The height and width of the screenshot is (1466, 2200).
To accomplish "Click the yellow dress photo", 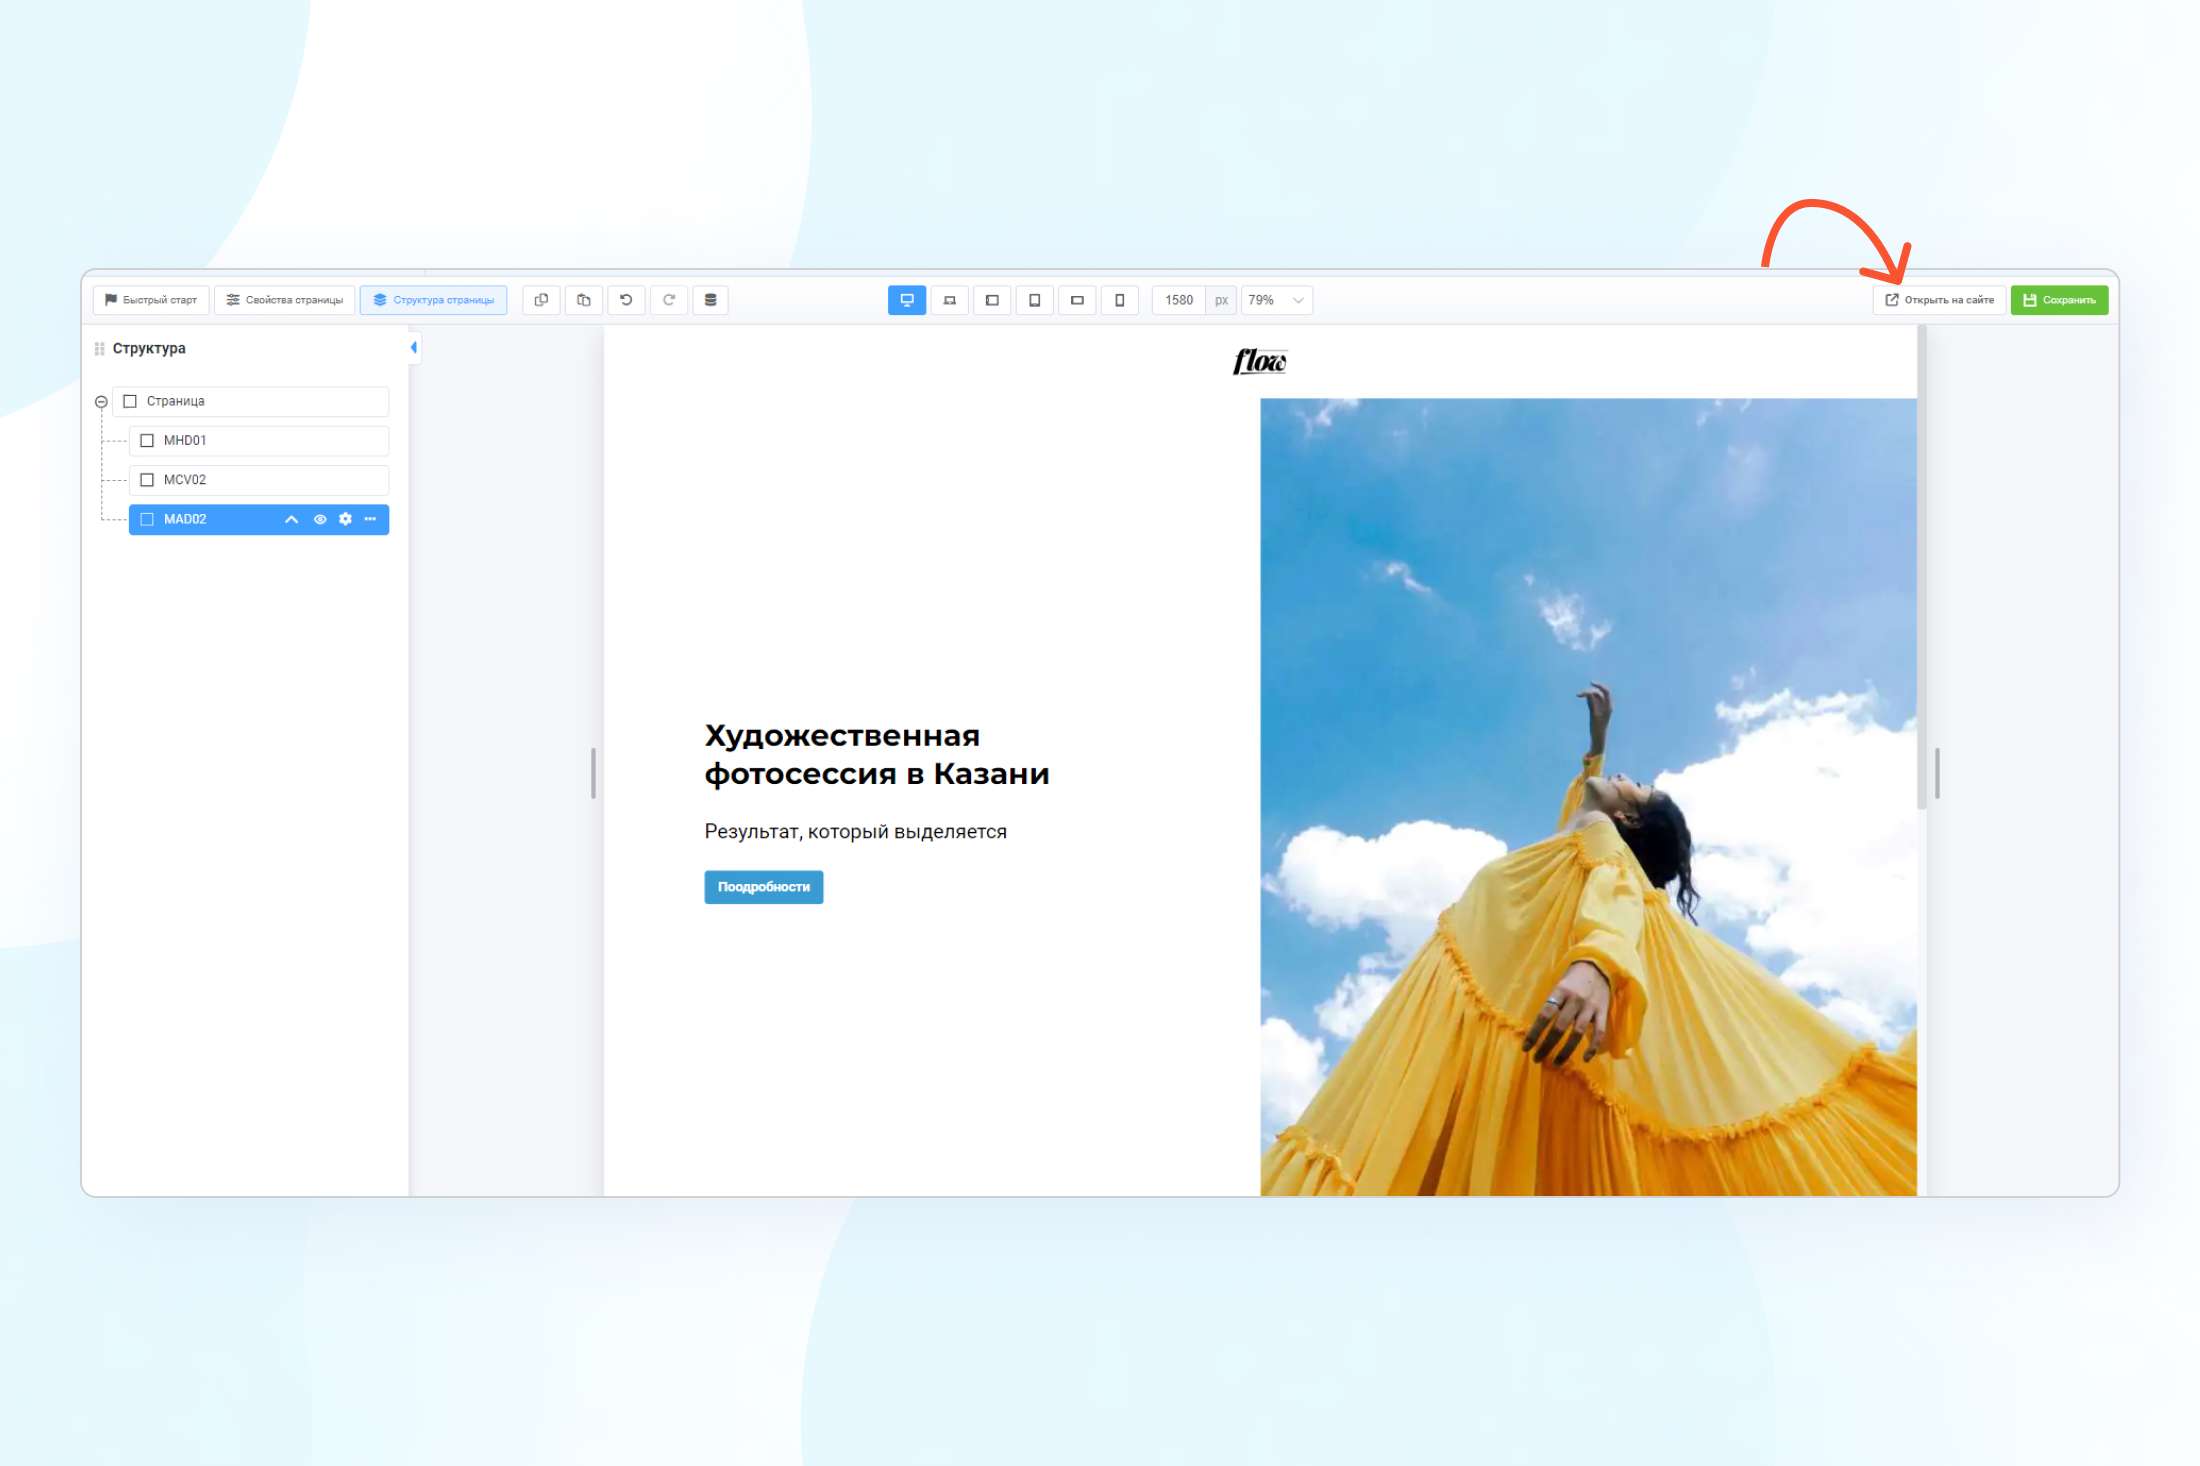I will click(1588, 796).
